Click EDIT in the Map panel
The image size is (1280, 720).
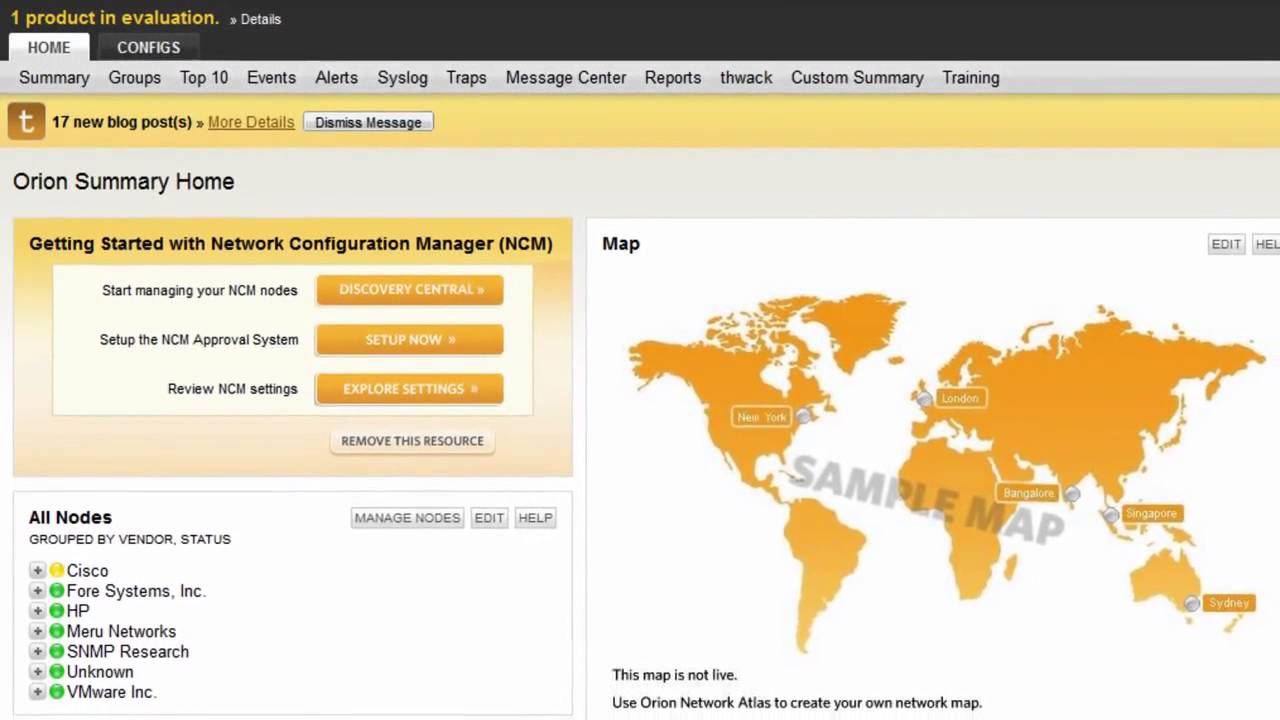(1226, 244)
